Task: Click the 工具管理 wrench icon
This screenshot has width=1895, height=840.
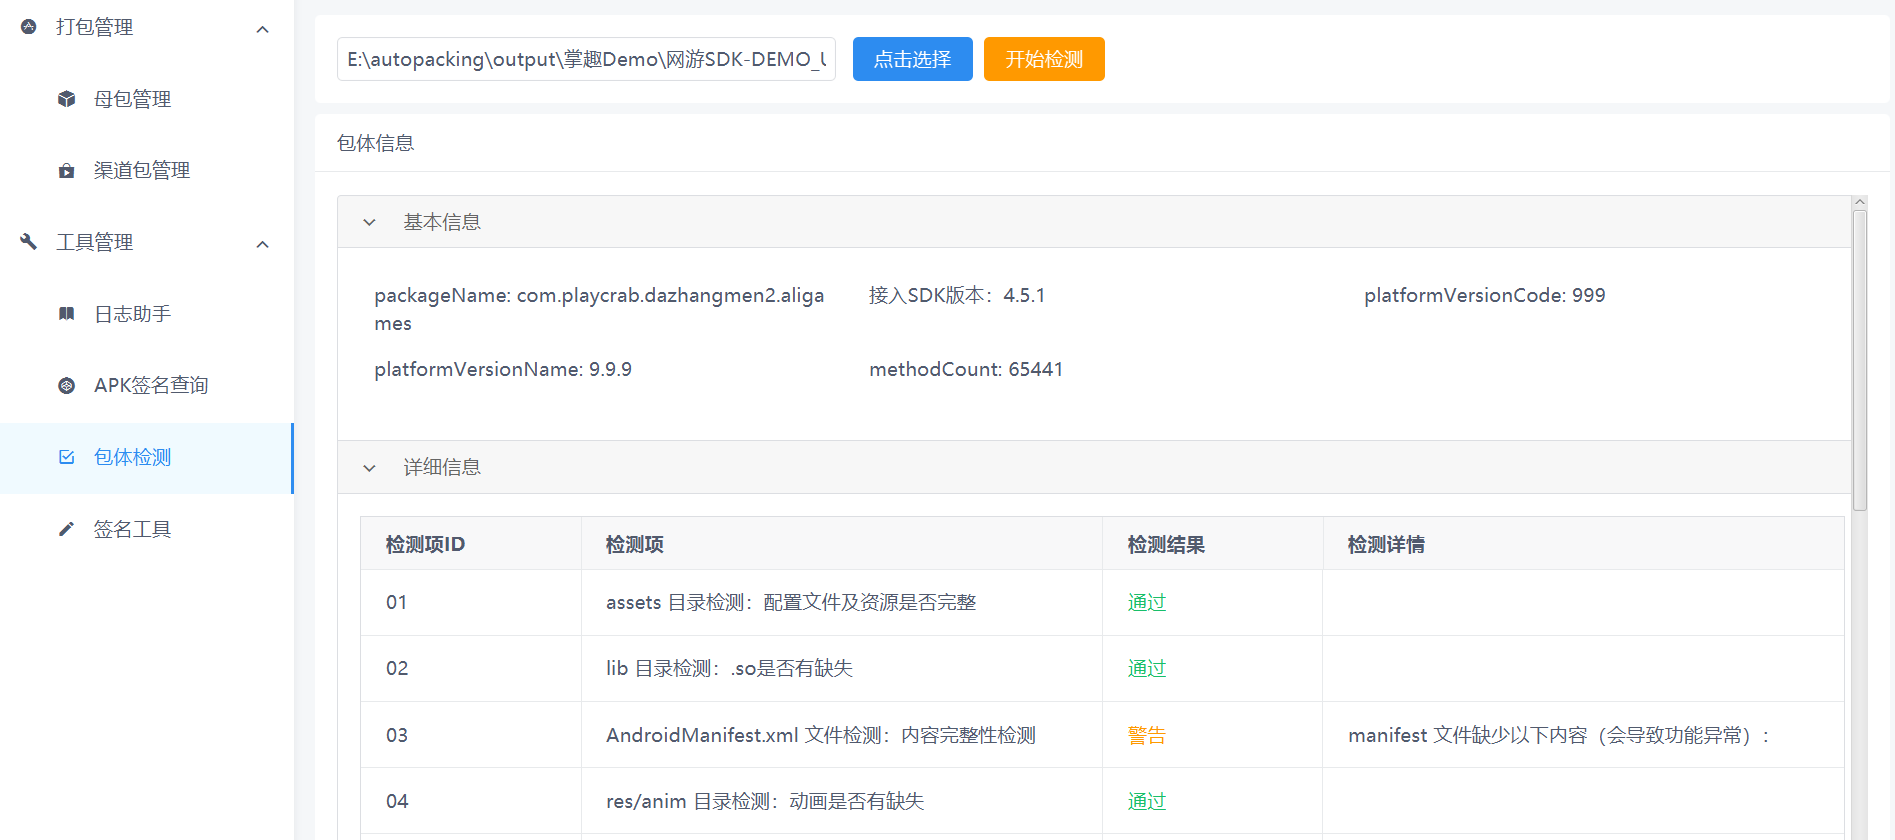Action: point(29,242)
